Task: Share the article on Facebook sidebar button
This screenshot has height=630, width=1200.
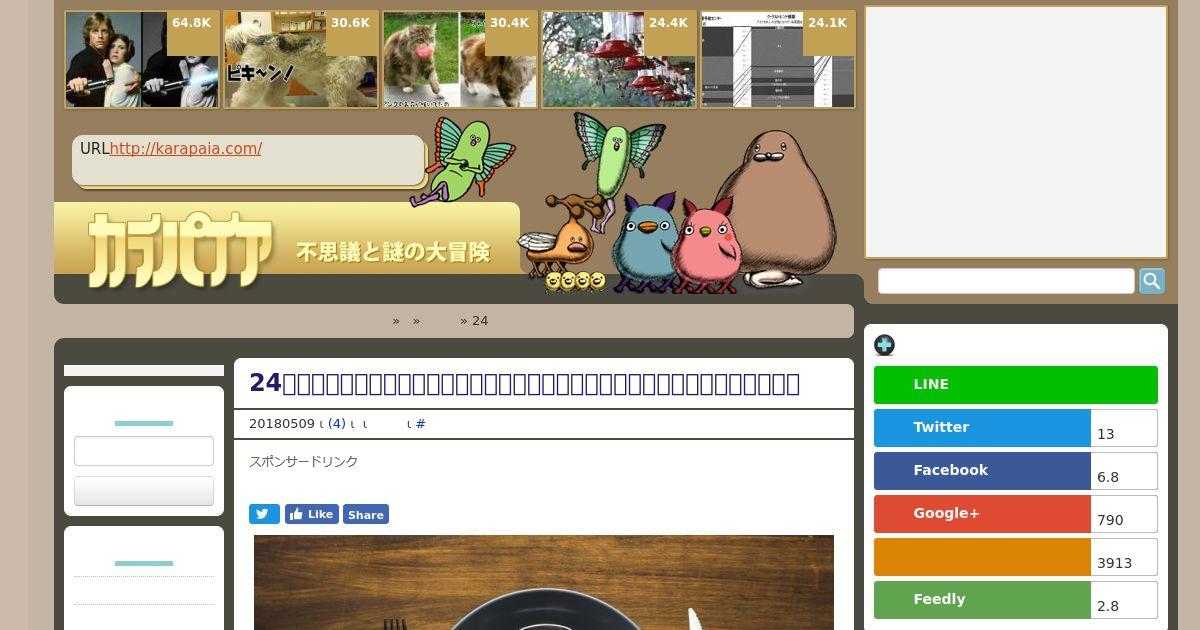Action: coord(982,471)
